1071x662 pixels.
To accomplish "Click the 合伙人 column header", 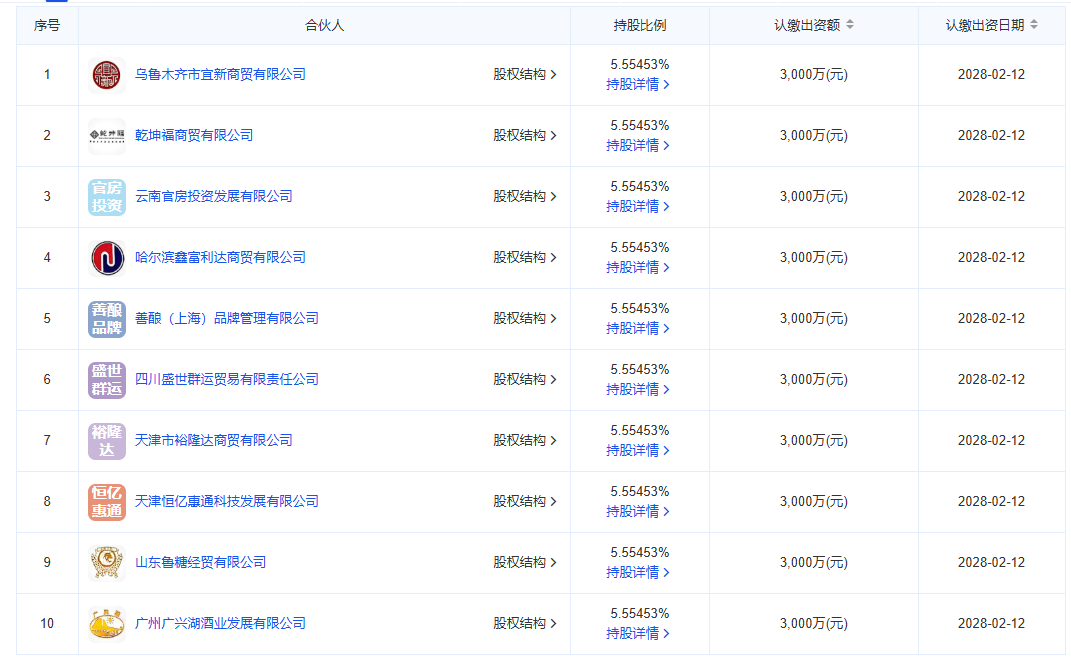I will (324, 25).
